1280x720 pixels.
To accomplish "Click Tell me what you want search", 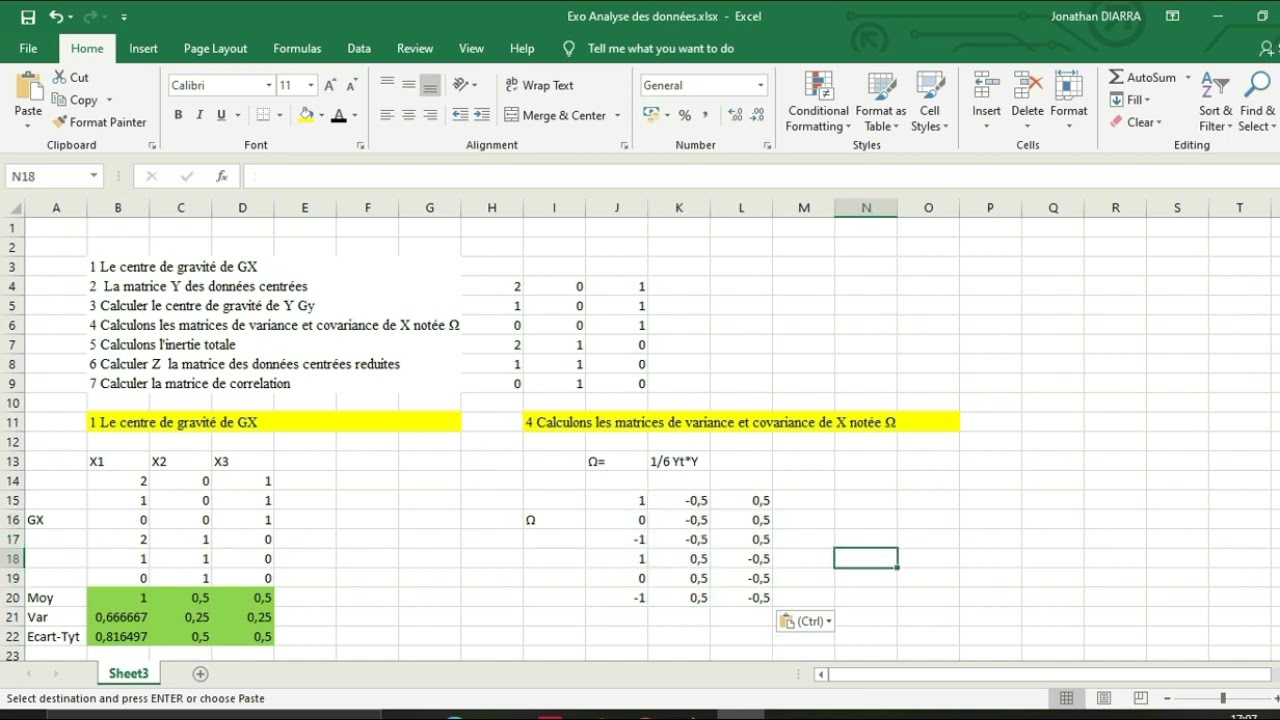I will pyautogui.click(x=660, y=48).
